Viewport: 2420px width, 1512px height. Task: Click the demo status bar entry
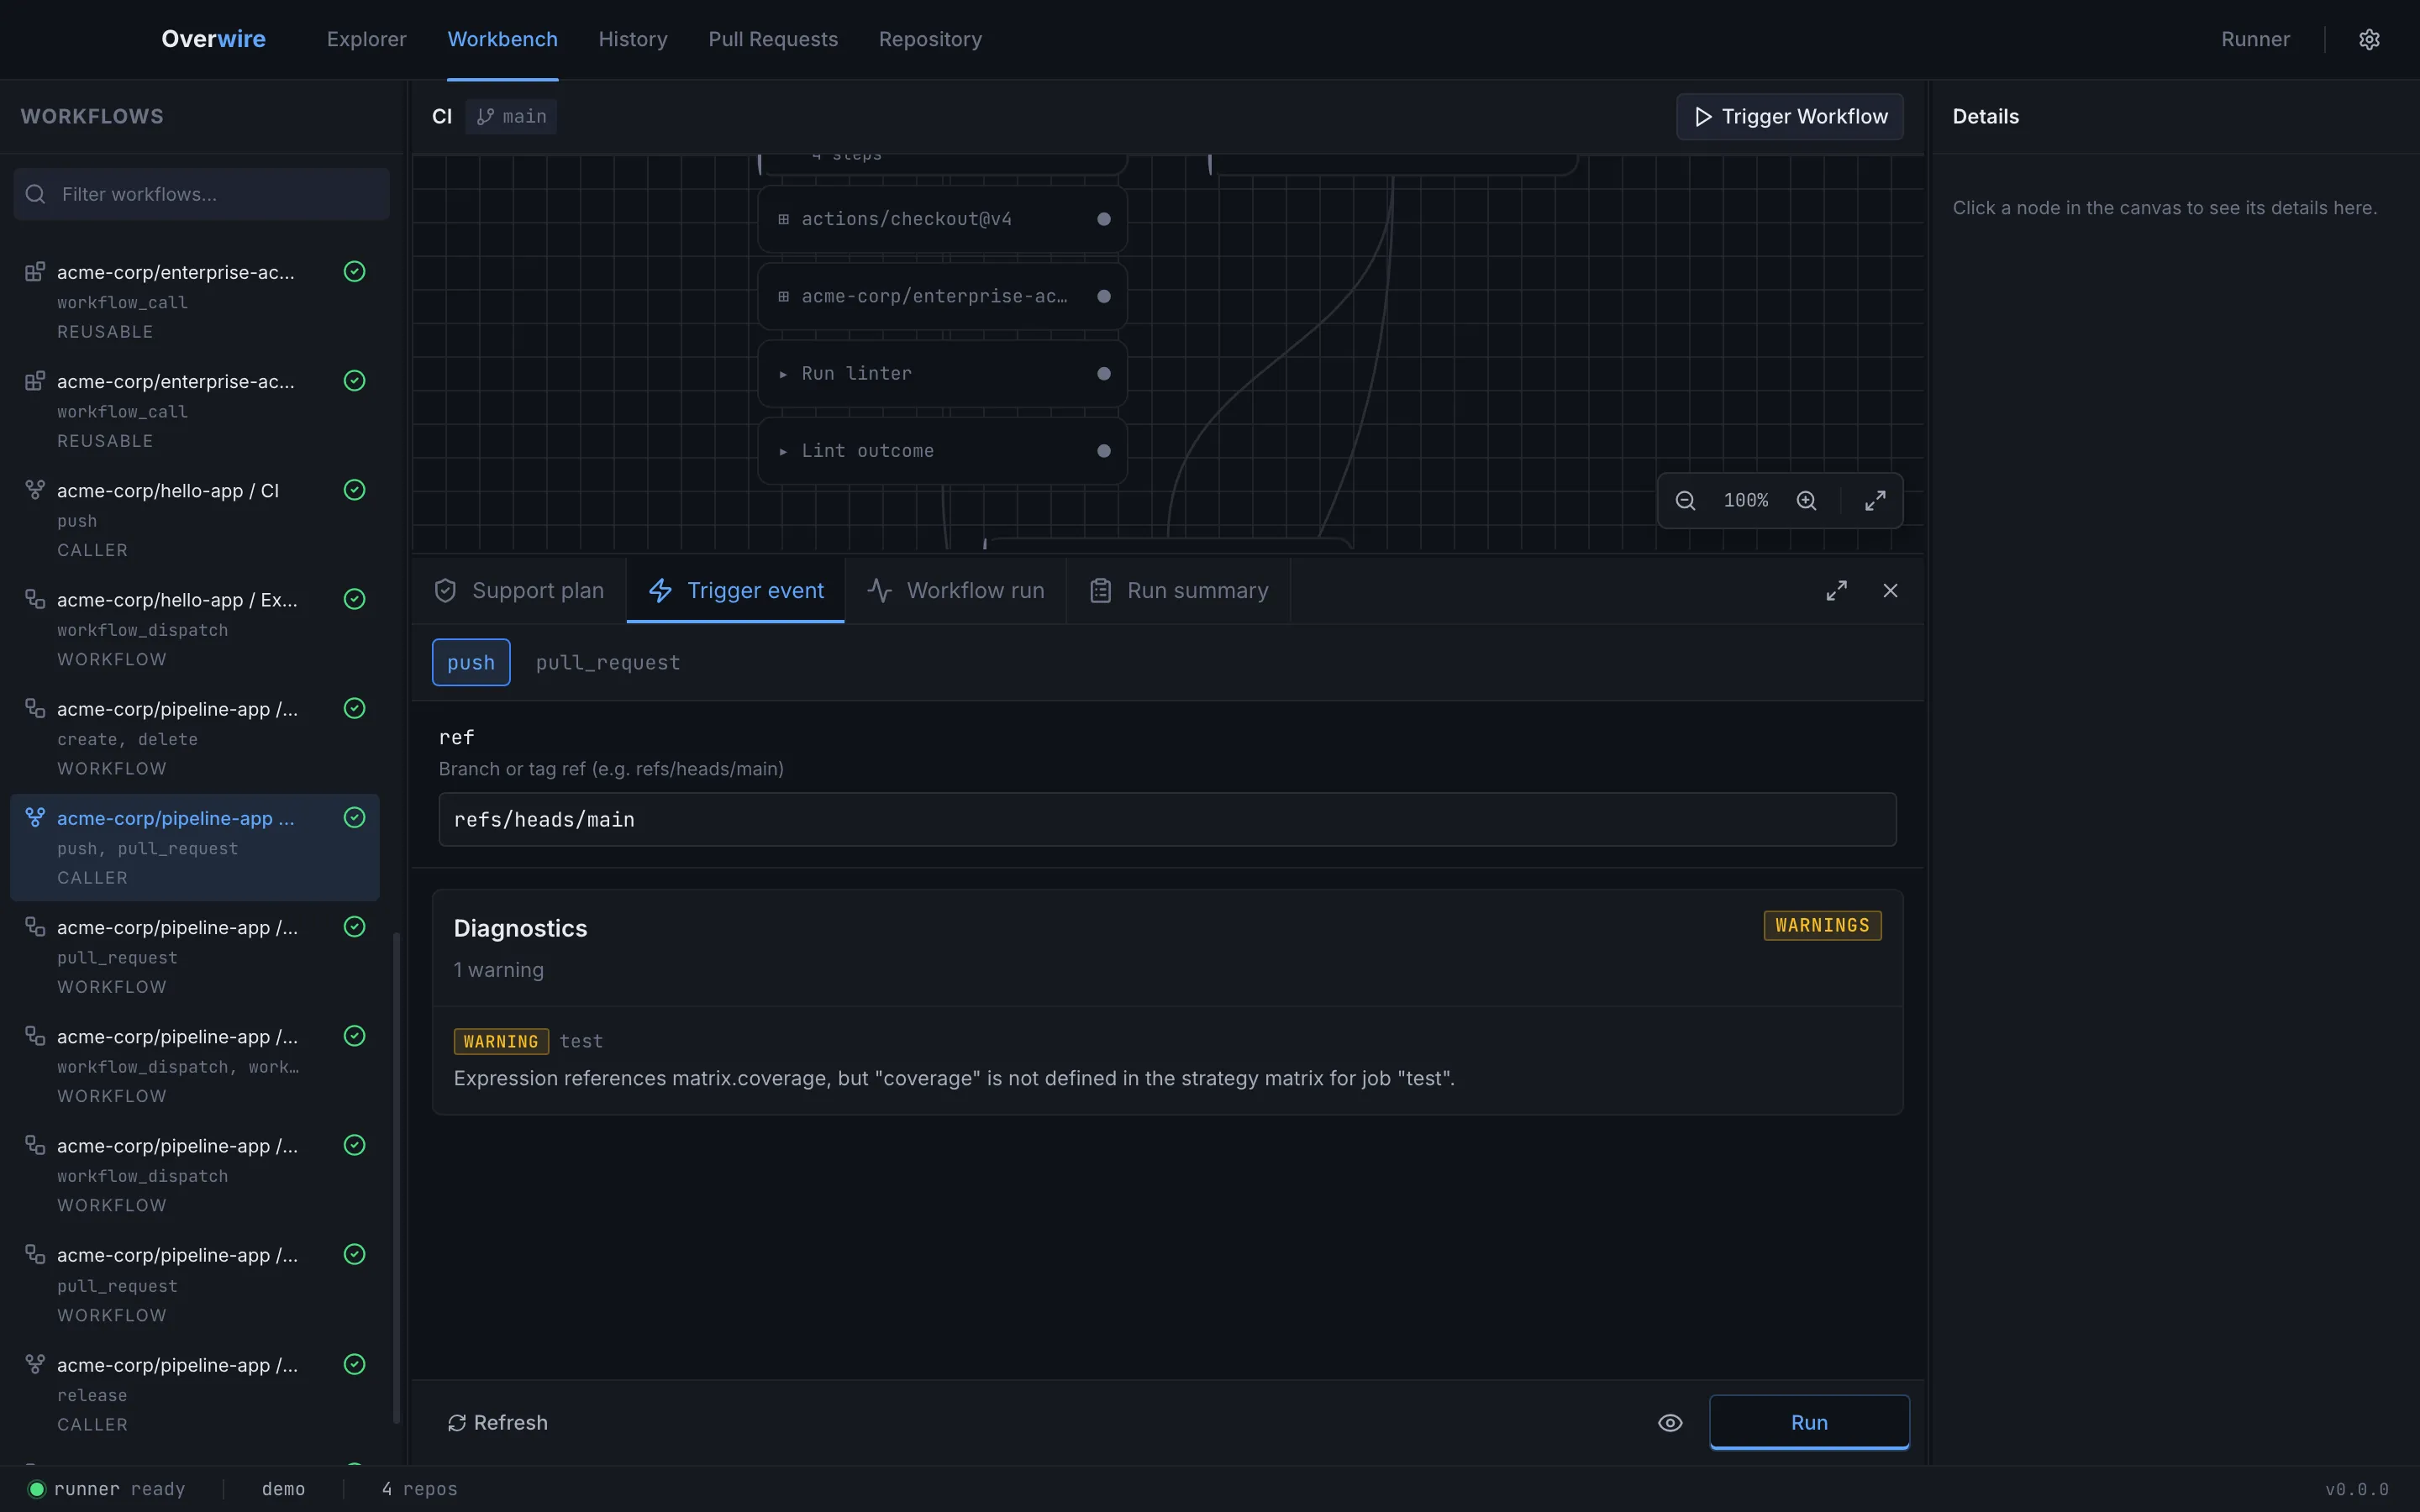pos(283,1489)
